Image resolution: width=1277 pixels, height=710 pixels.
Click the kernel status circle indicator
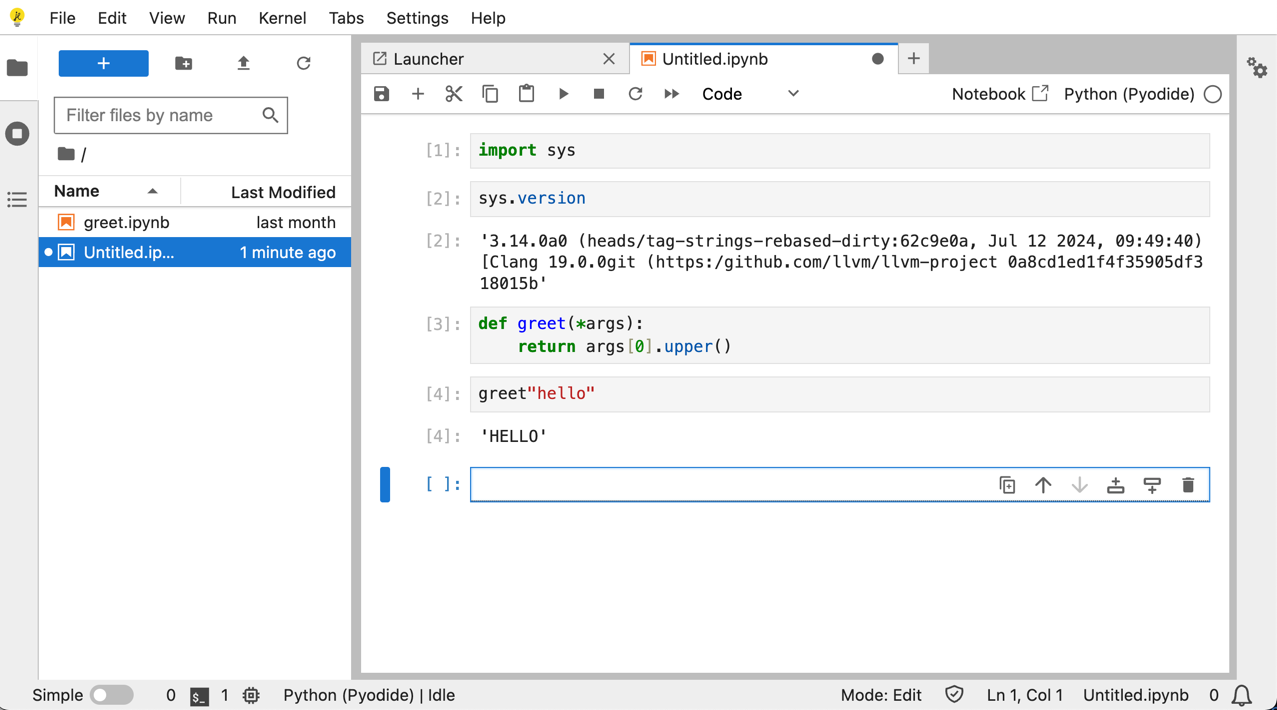click(x=1213, y=94)
